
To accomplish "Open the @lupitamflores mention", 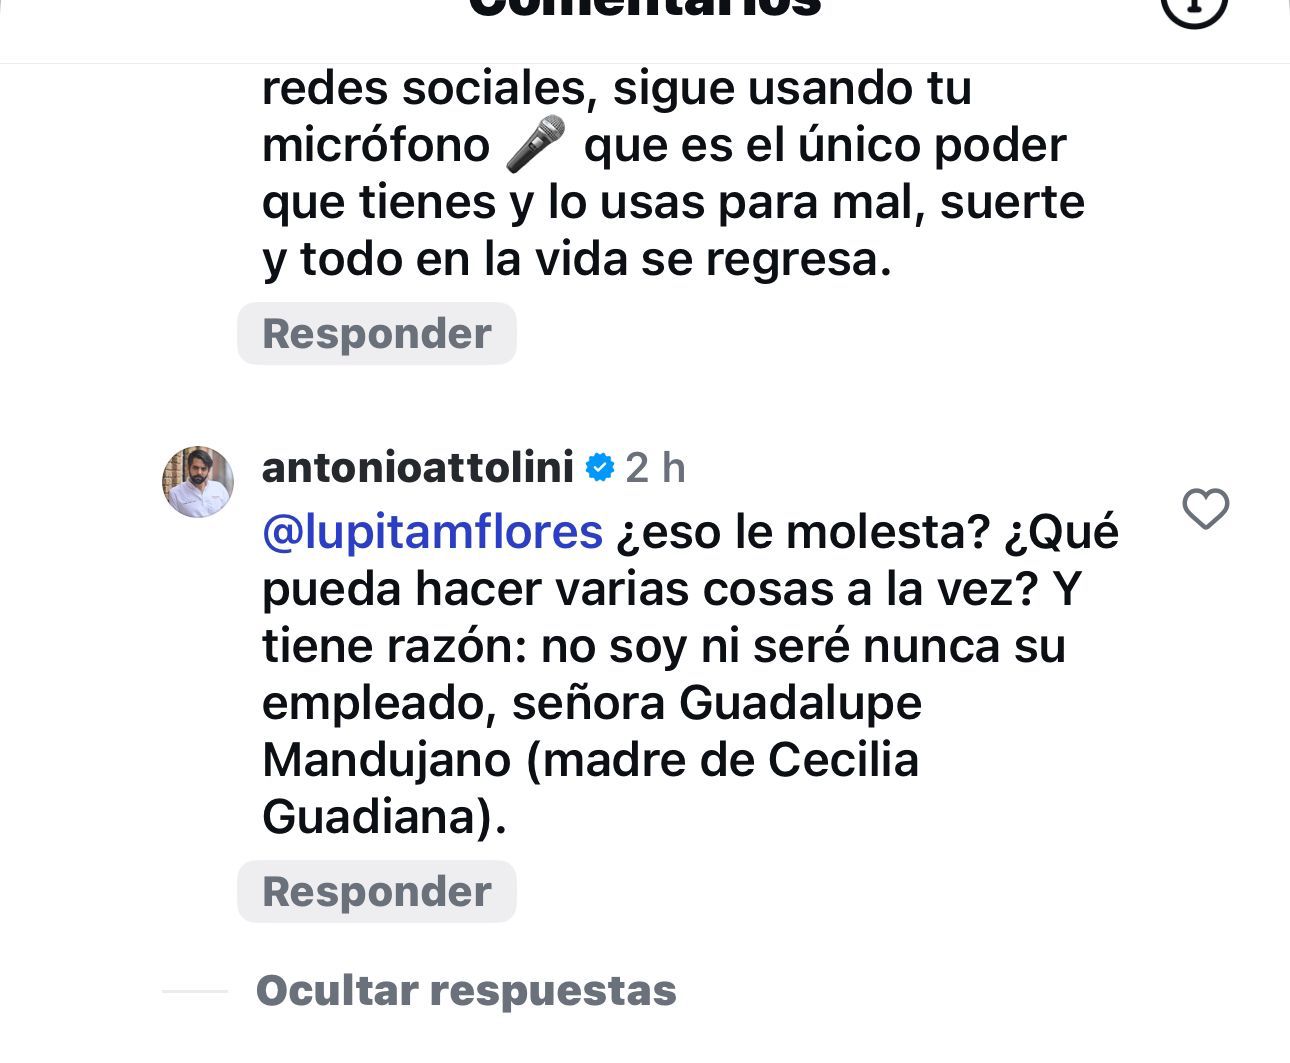I will [x=432, y=531].
